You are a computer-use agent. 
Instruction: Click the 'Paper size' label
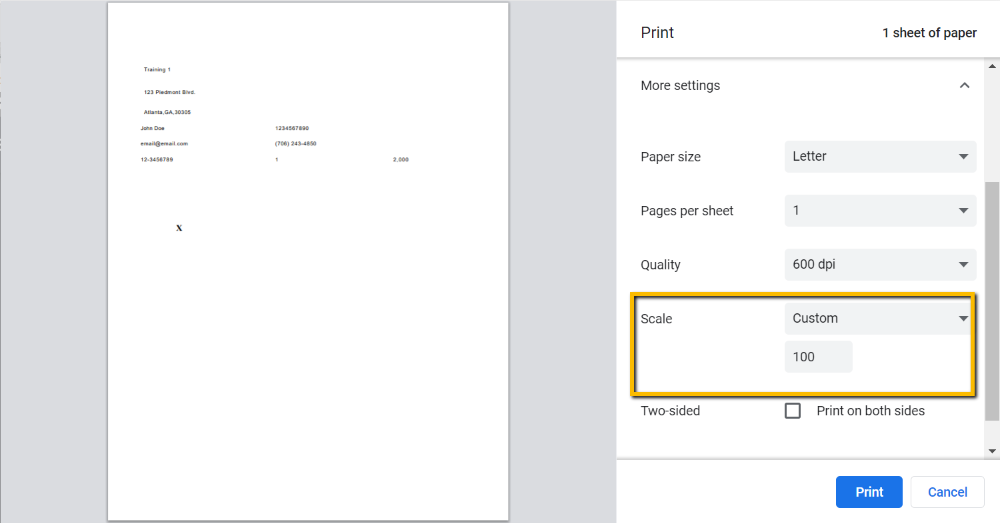point(670,157)
